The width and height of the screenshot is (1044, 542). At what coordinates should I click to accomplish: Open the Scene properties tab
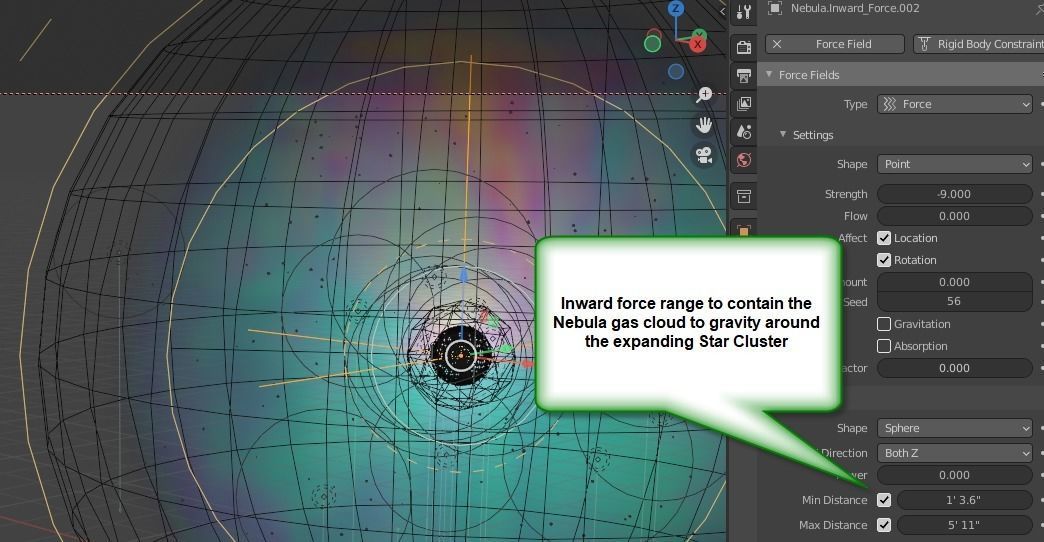tap(744, 132)
